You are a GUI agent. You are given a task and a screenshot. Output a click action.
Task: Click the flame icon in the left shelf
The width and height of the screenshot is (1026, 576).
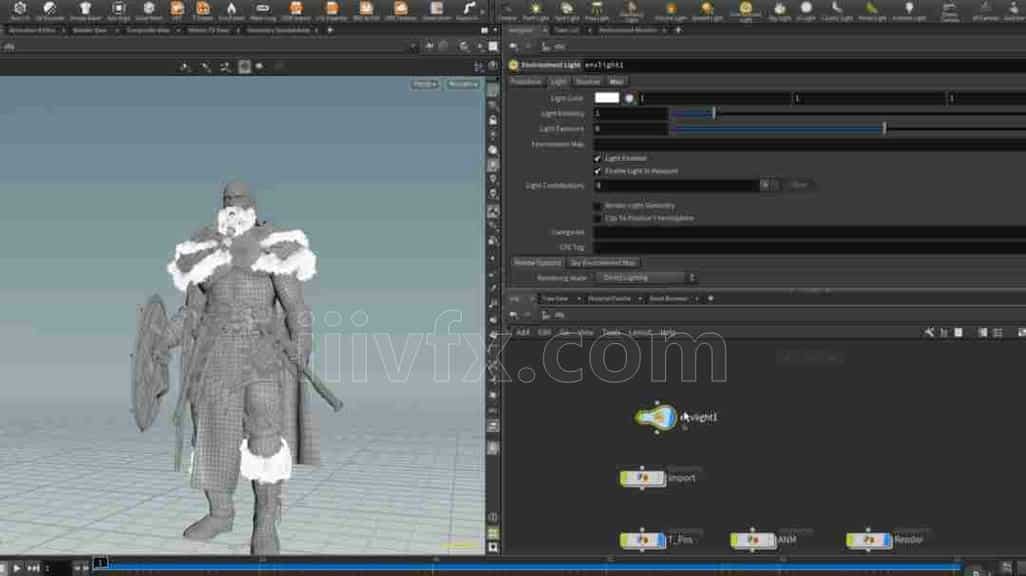231,9
